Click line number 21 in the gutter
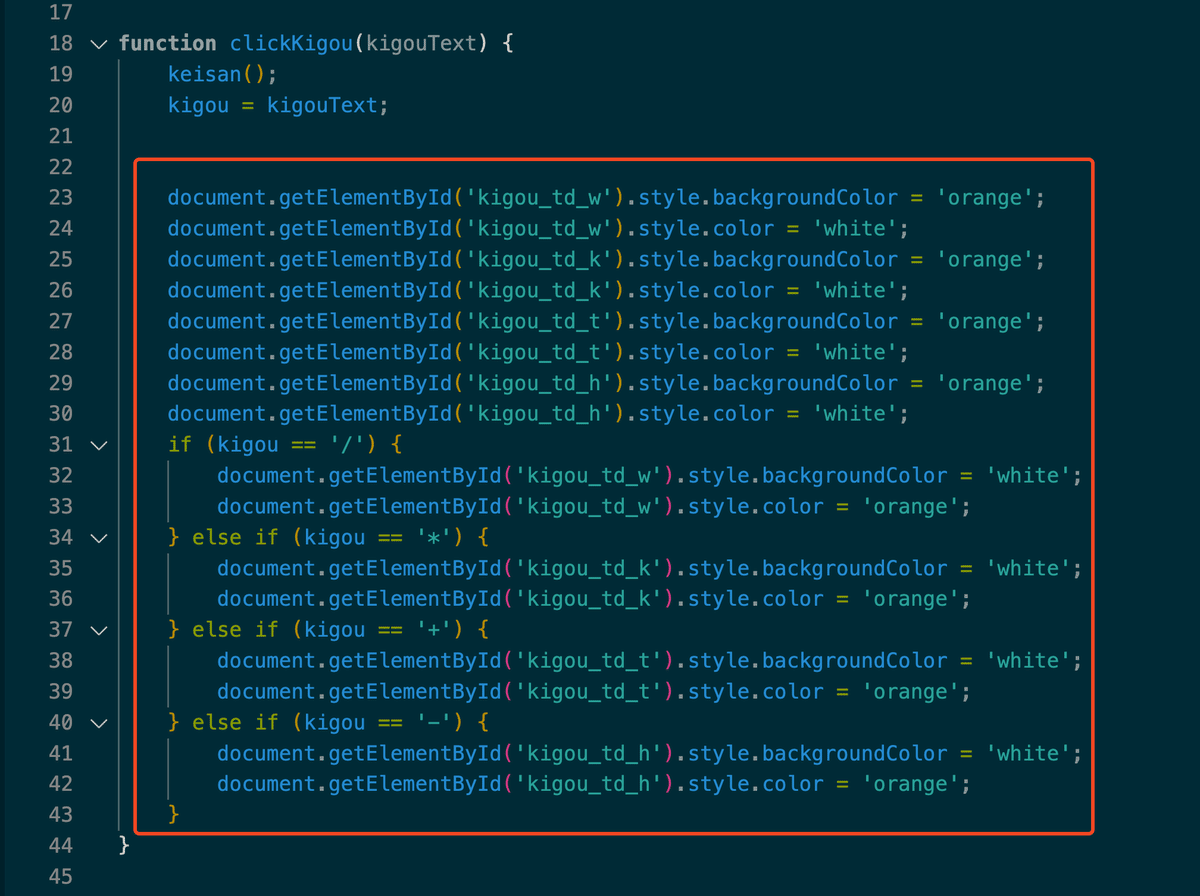Viewport: 1200px width, 896px height. [61, 136]
